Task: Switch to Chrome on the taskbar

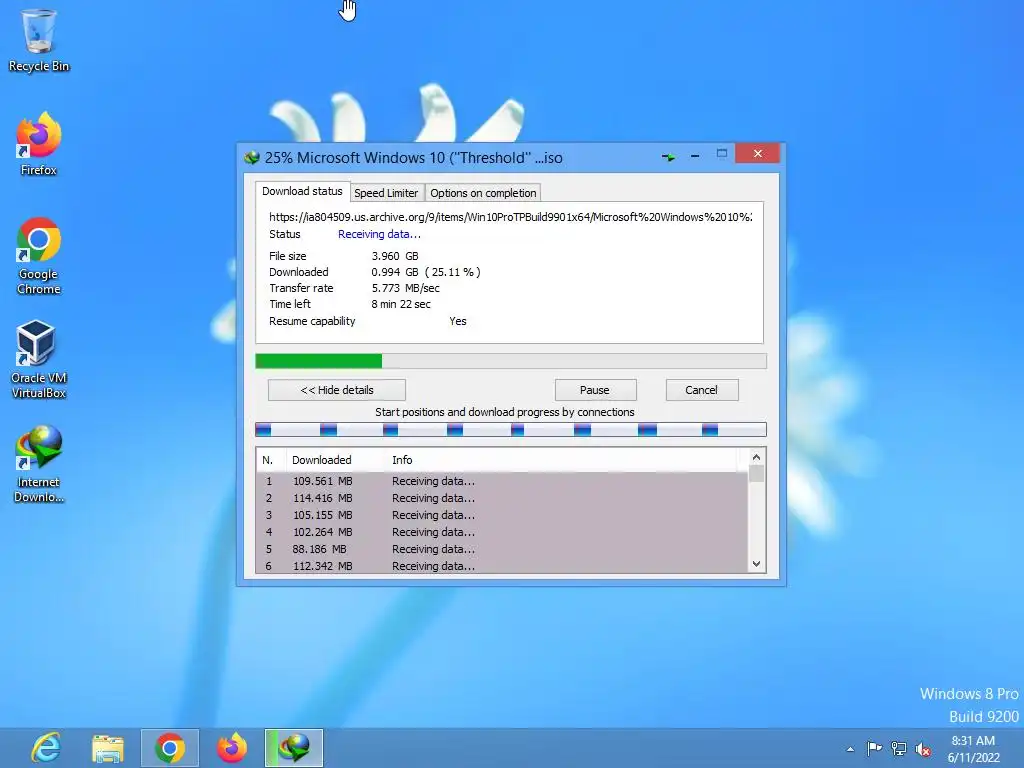Action: coord(170,748)
